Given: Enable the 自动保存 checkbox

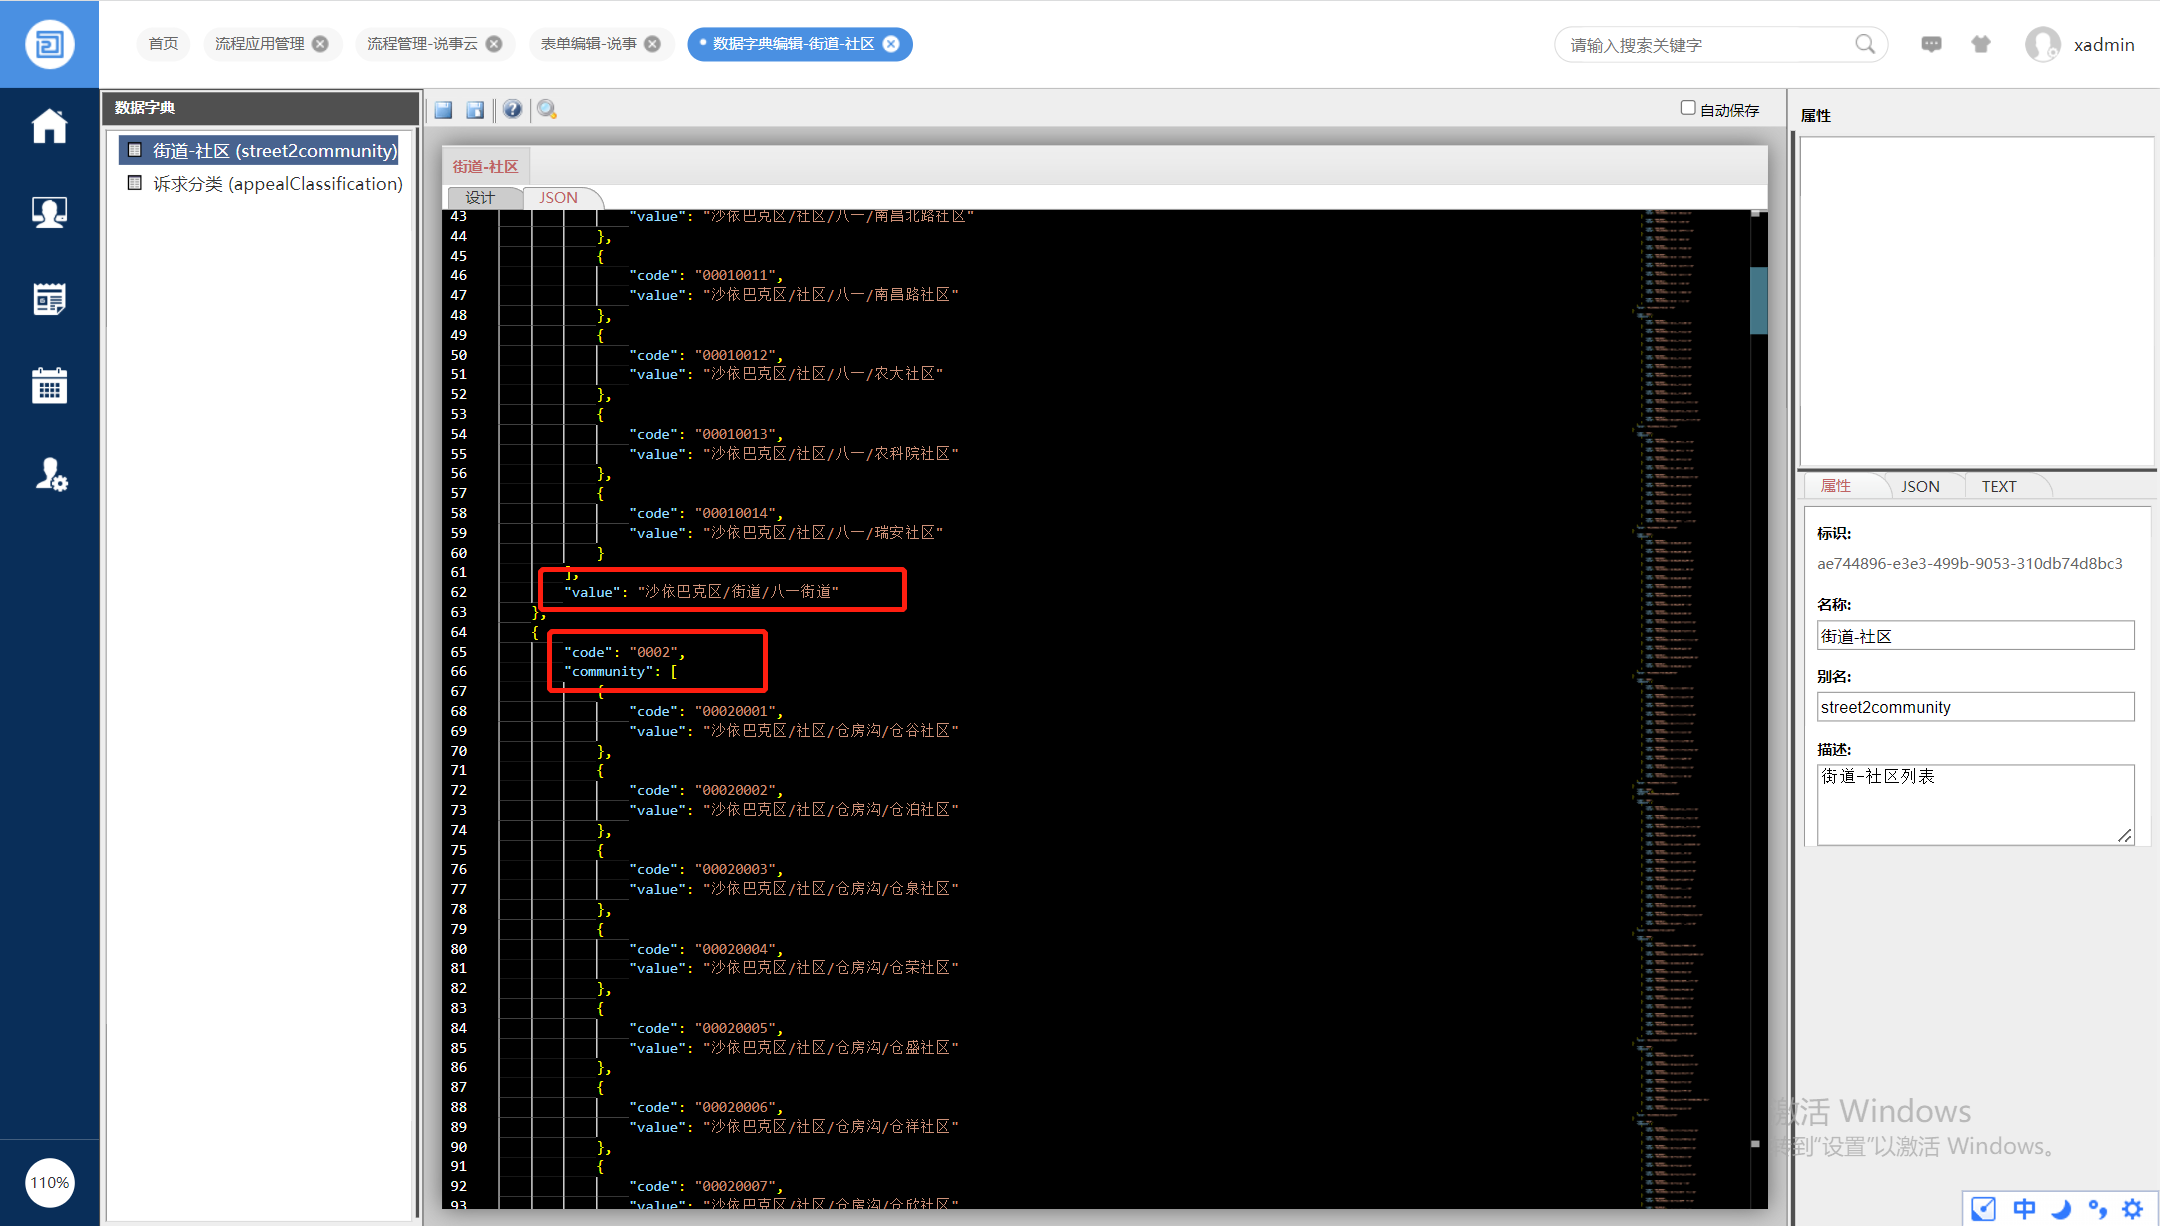Looking at the screenshot, I should click(x=1688, y=108).
